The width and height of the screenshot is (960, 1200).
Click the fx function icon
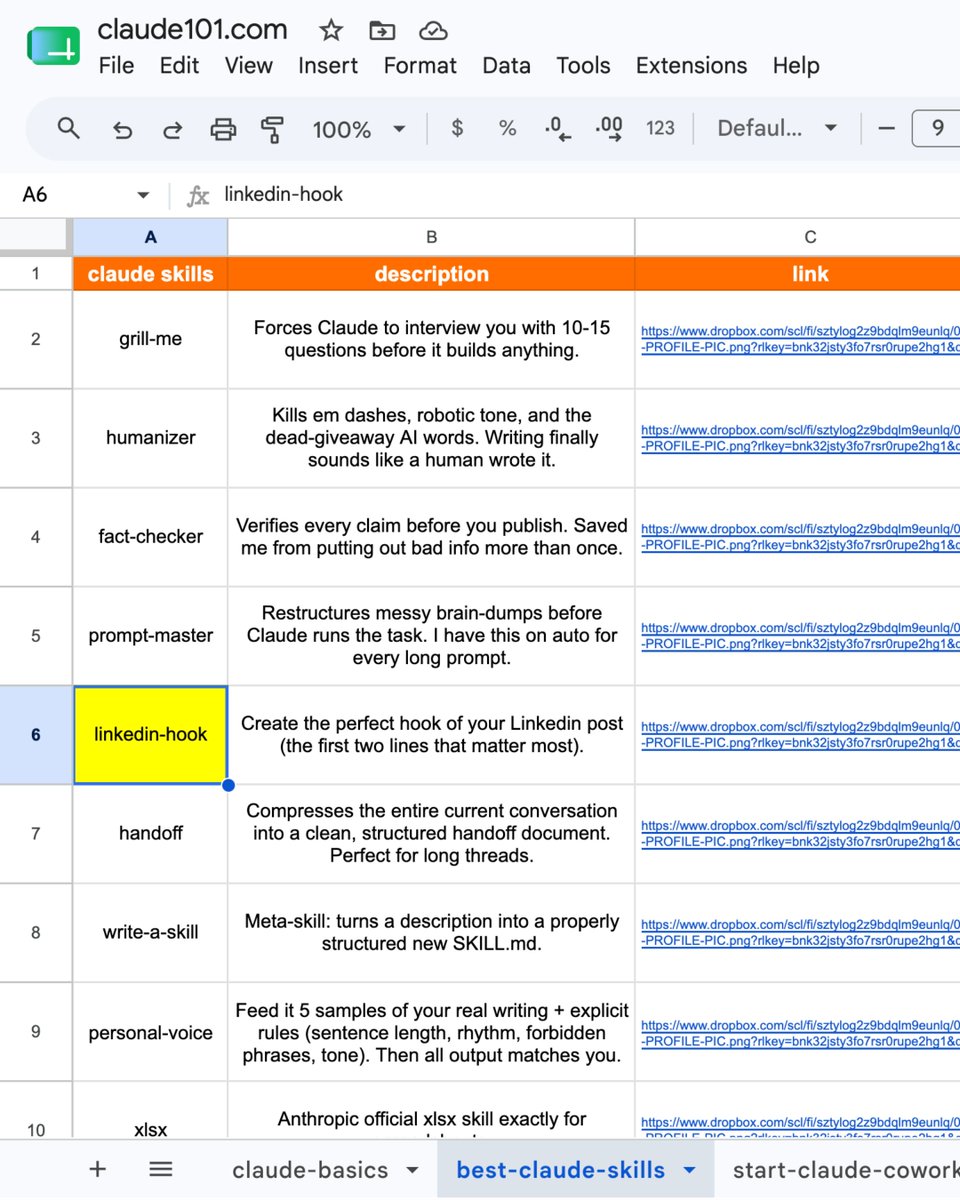click(x=199, y=195)
